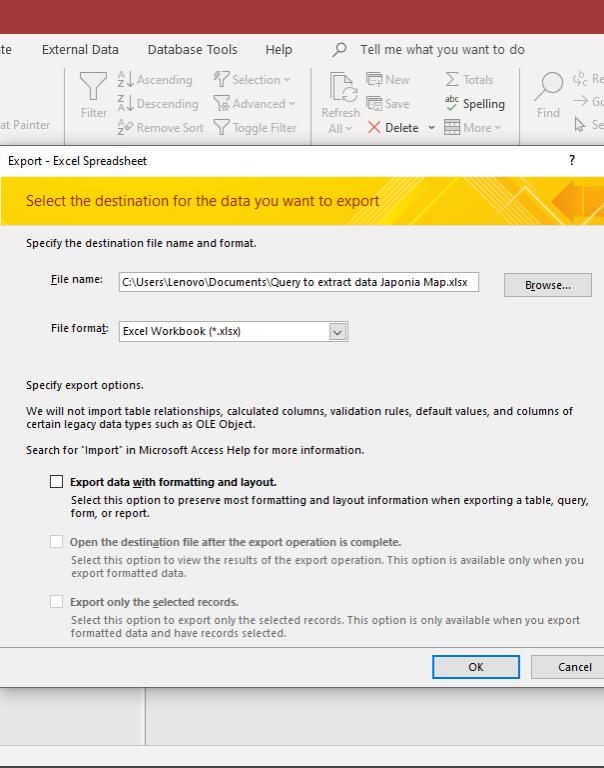Sort records Descending
604x768 pixels.
click(158, 103)
